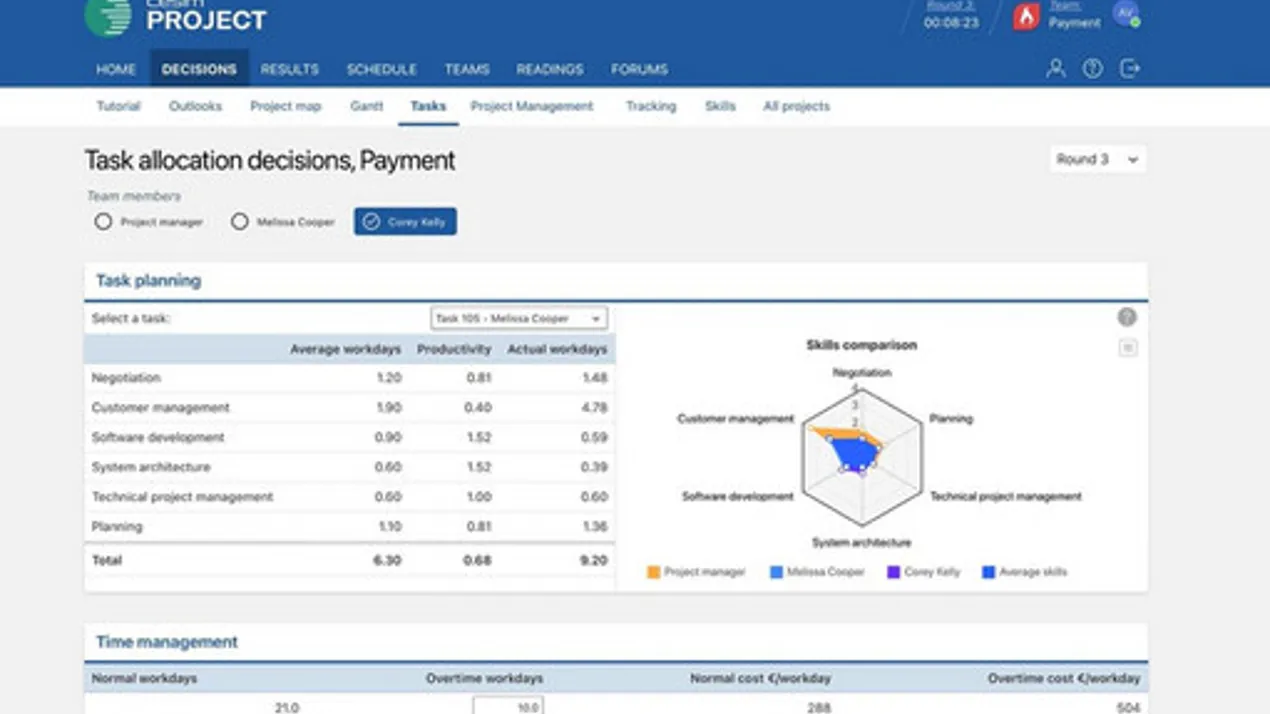Click the Planning row in the table

(x=350, y=527)
